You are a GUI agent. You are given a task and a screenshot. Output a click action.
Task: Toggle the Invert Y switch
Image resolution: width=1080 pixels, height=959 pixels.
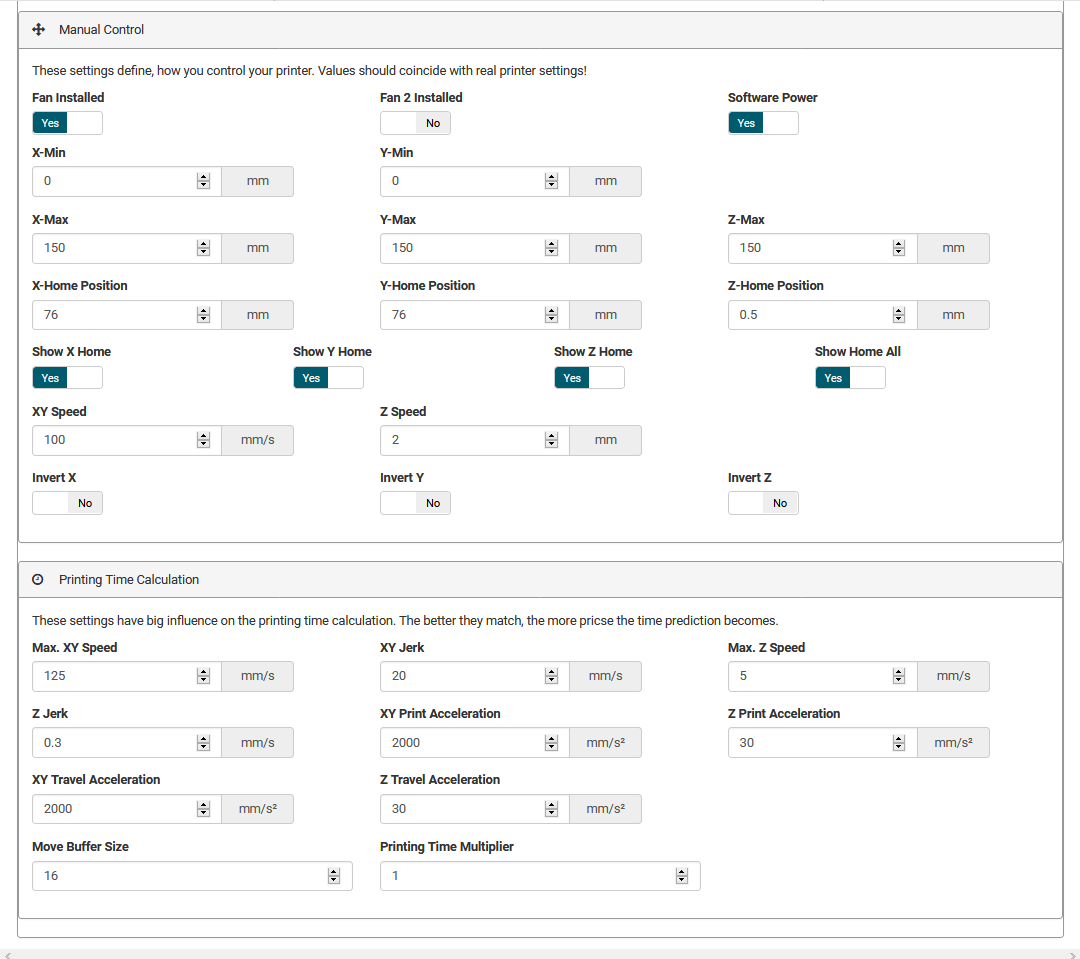[x=415, y=503]
